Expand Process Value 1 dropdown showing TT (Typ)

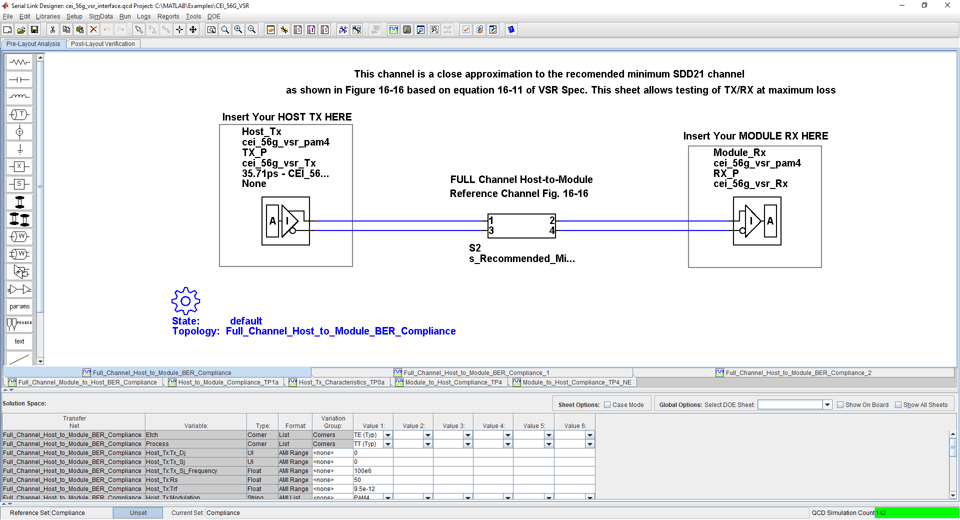point(387,444)
